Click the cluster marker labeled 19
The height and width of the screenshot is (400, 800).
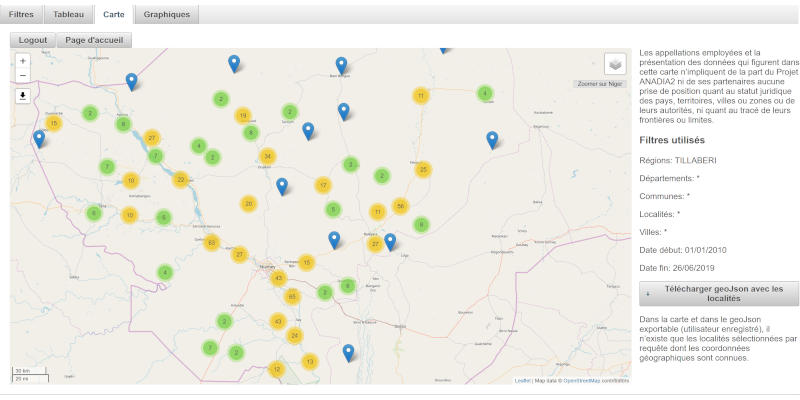point(242,116)
